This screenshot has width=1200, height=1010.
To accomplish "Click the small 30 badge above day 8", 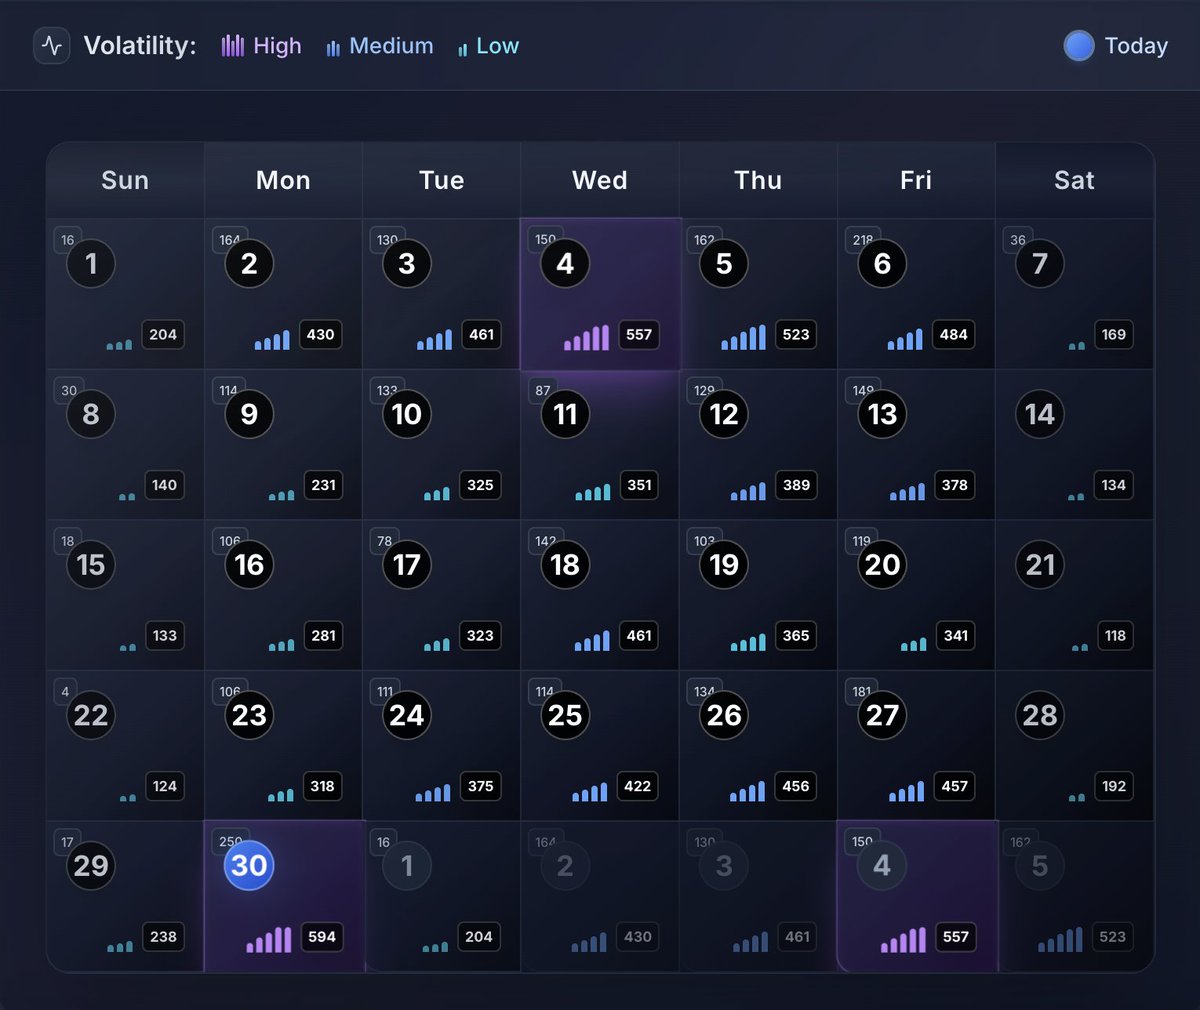I will click(x=69, y=391).
